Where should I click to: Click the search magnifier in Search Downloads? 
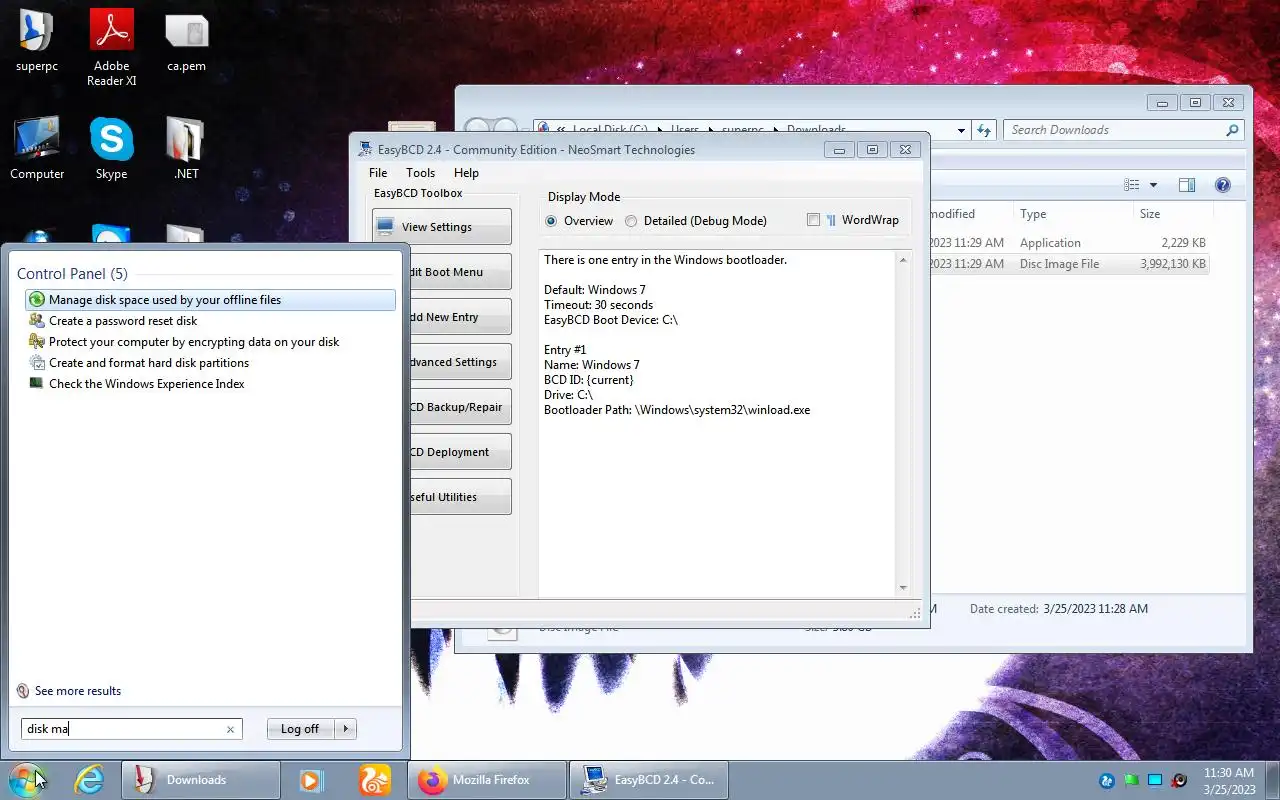[1232, 130]
